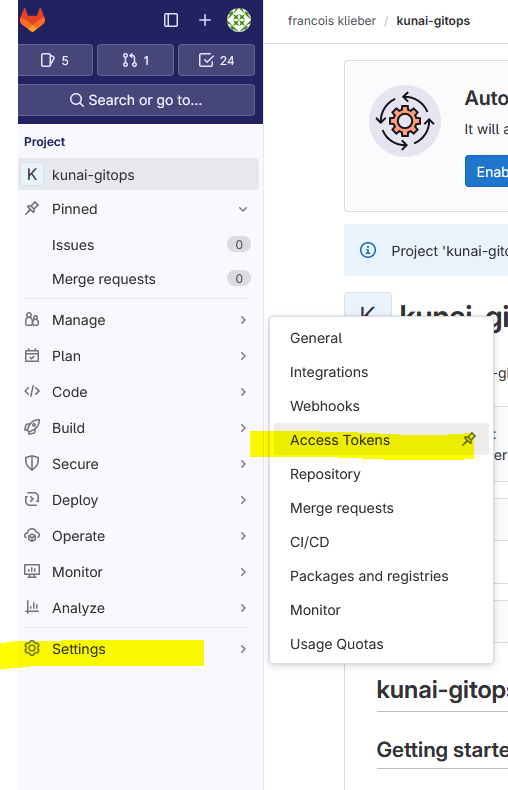This screenshot has width=508, height=790.
Task: Click the Operate cloud icon
Action: [32, 535]
